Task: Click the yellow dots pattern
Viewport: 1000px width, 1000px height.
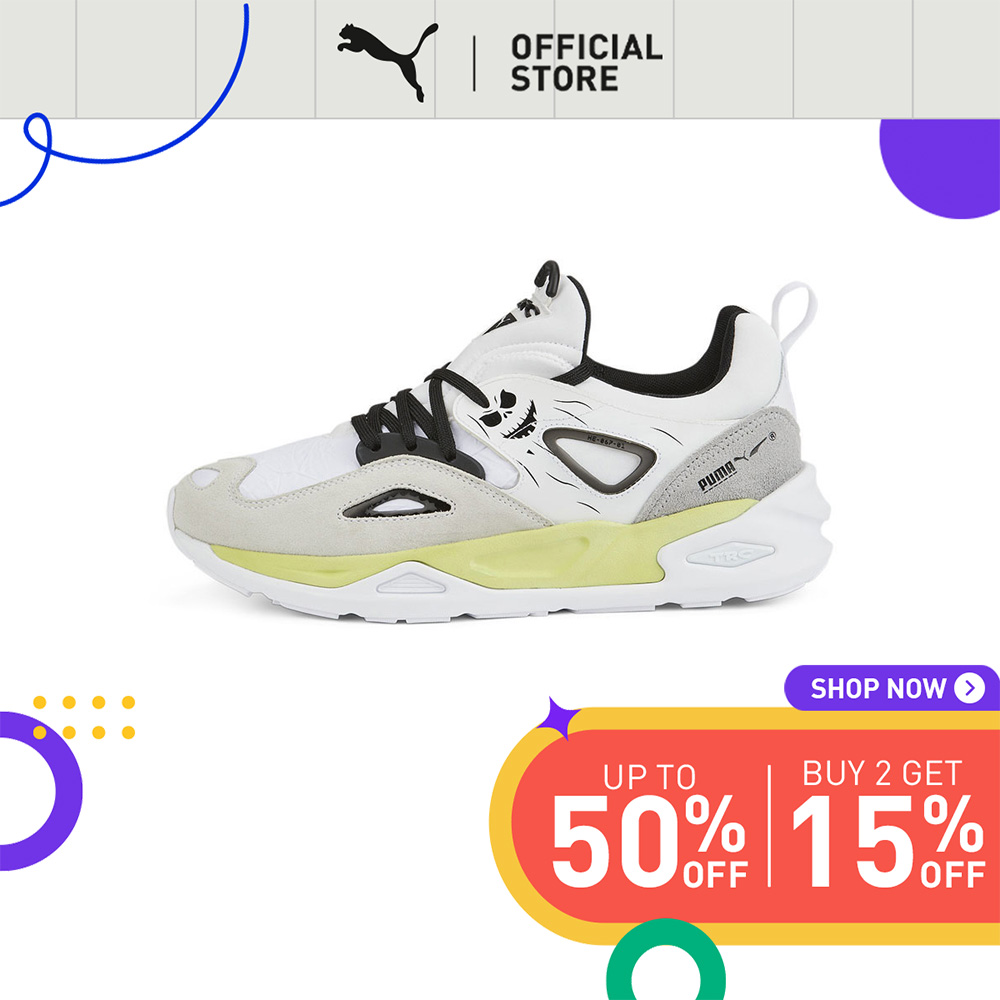Action: (84, 717)
